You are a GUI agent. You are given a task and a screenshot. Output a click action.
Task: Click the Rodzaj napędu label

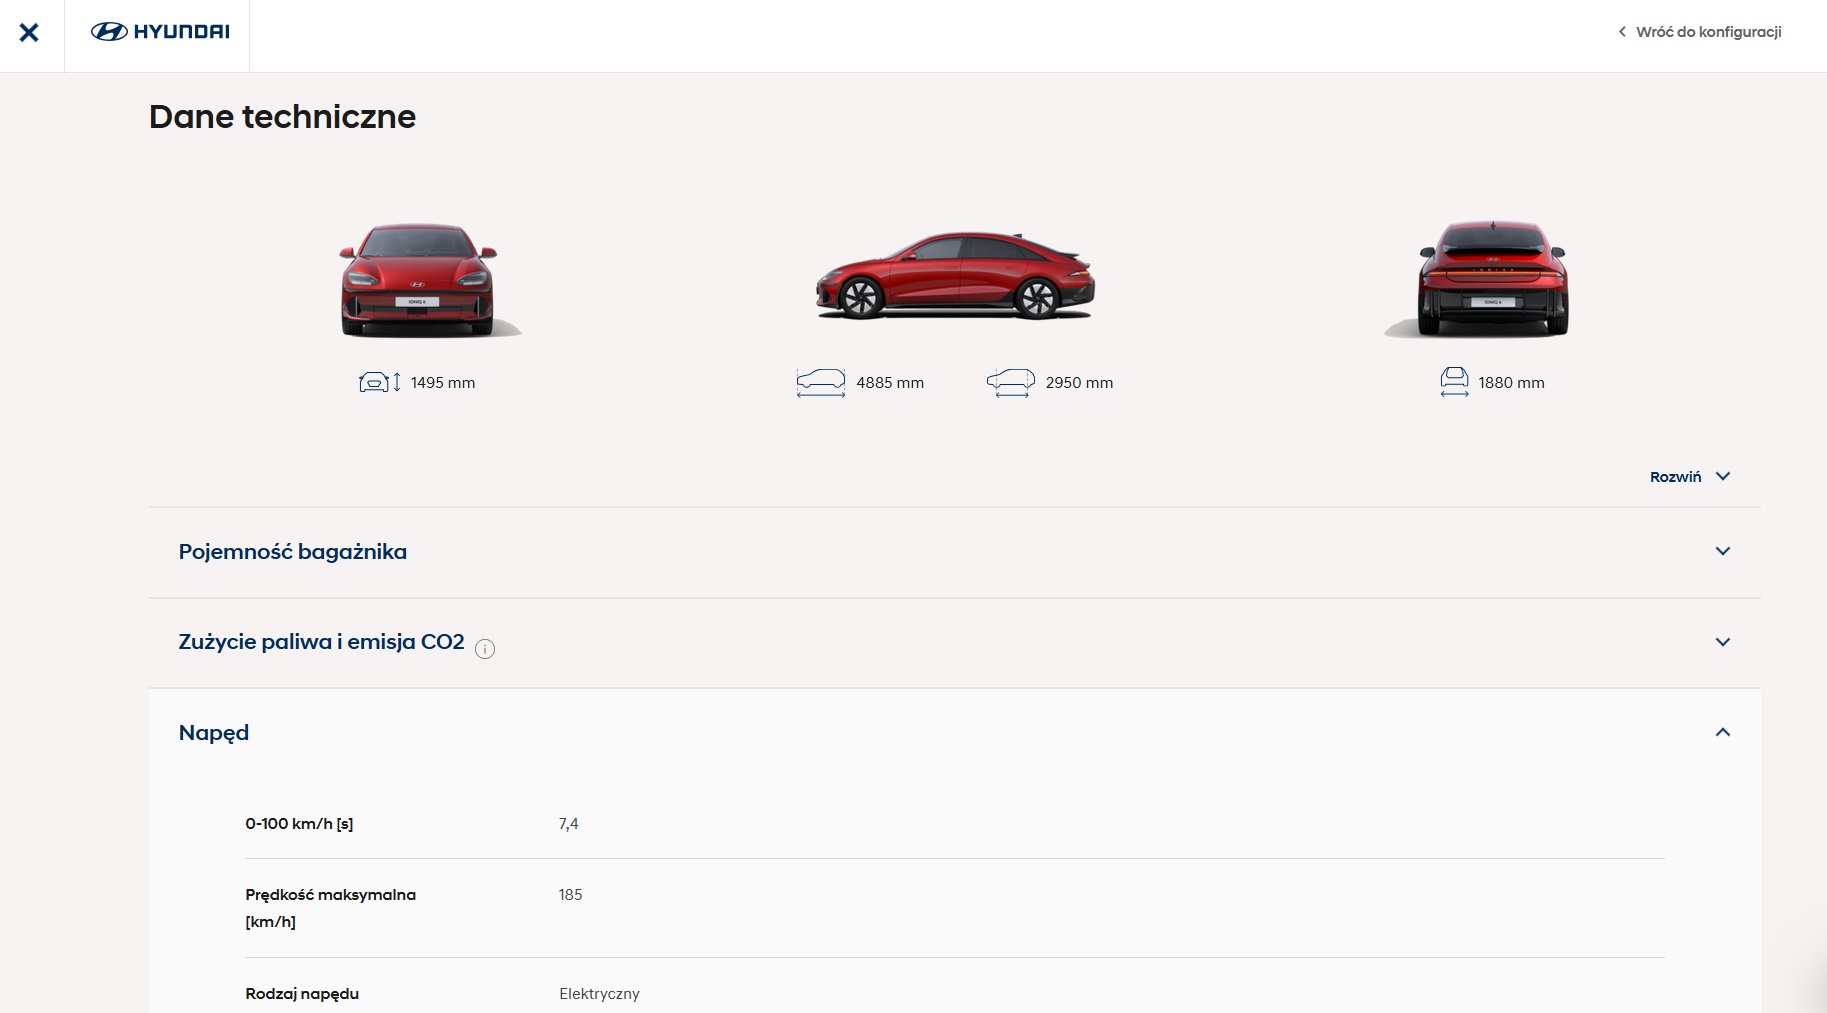click(x=302, y=994)
